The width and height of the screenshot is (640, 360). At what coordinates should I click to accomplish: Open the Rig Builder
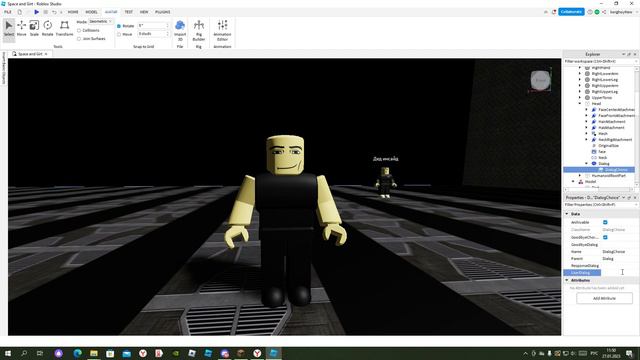pos(199,31)
